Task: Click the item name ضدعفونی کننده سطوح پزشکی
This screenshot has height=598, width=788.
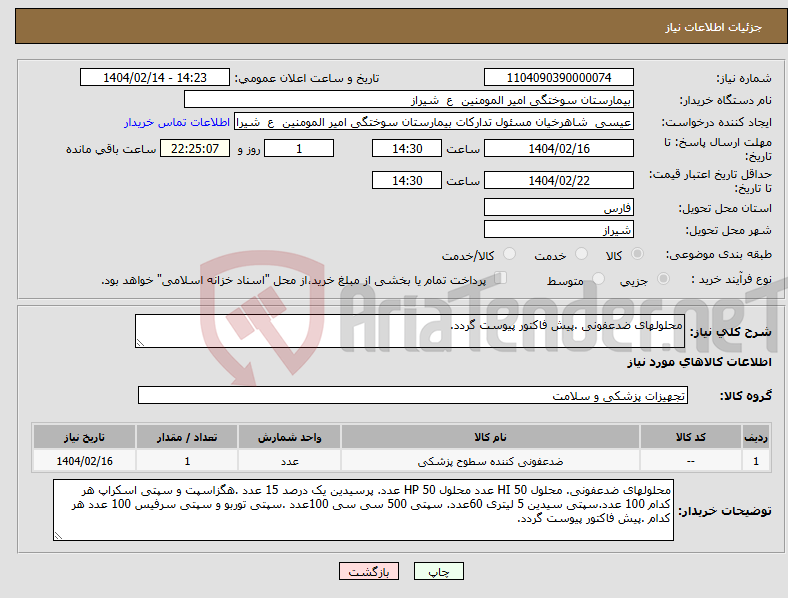Action: click(490, 461)
